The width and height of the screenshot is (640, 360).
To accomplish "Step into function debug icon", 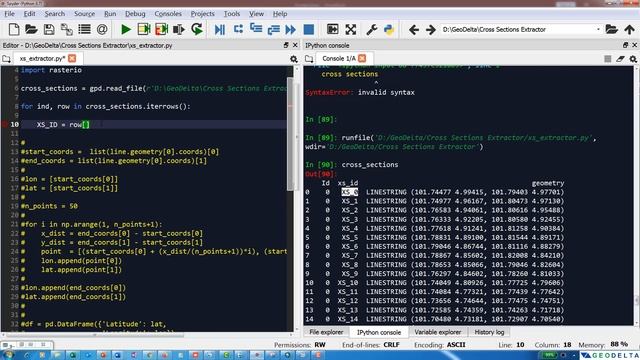I will coord(256,29).
